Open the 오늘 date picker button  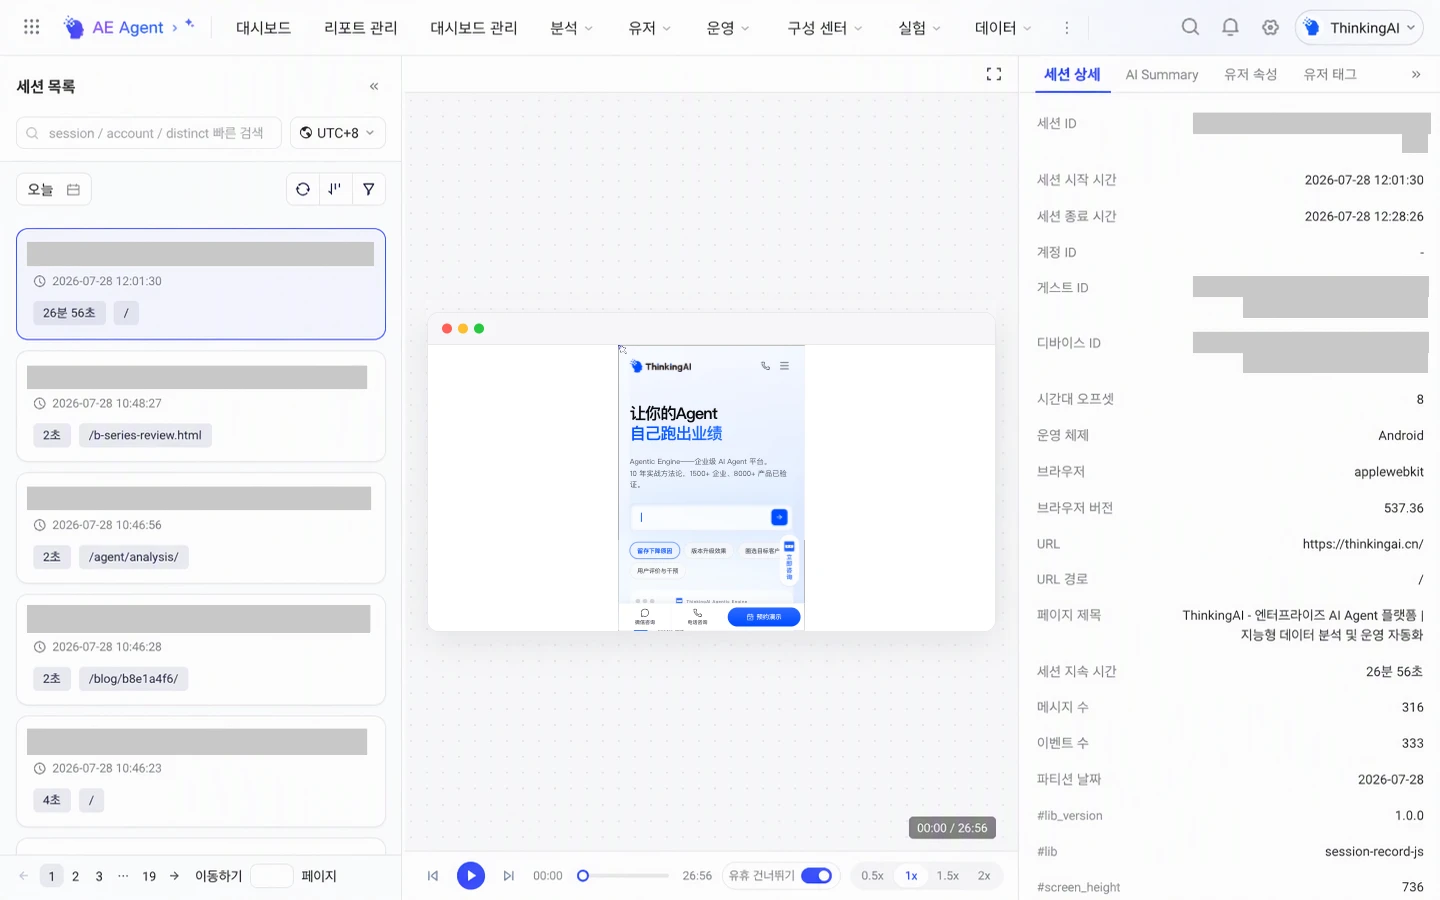tap(54, 189)
